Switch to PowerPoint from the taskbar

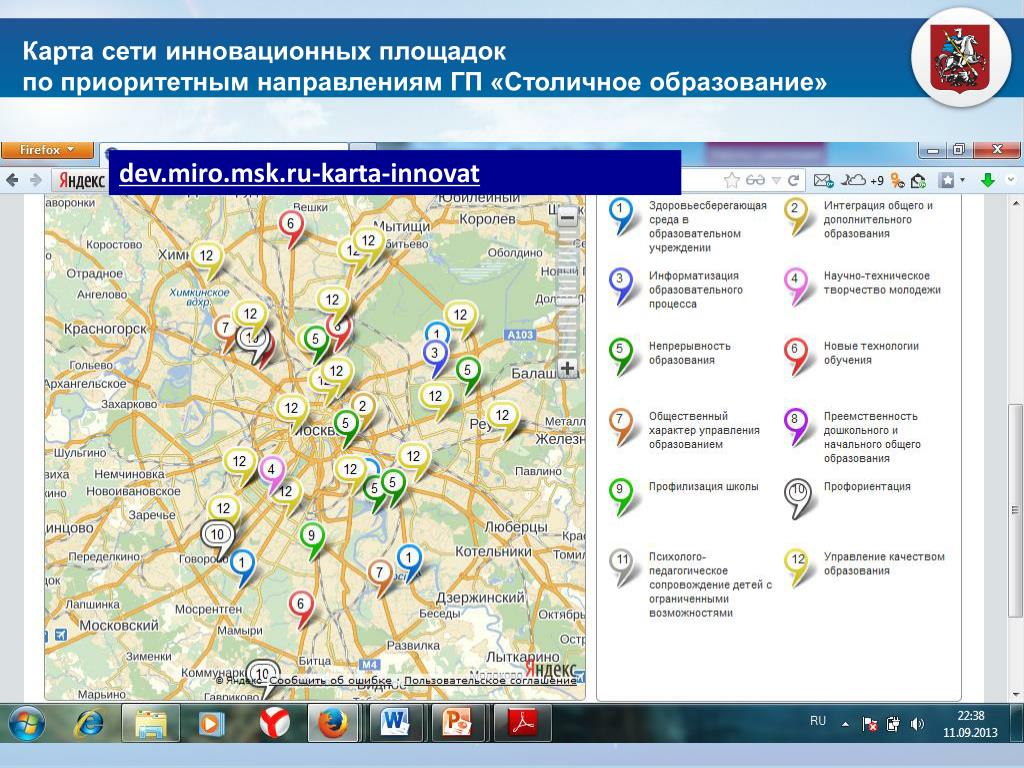457,724
